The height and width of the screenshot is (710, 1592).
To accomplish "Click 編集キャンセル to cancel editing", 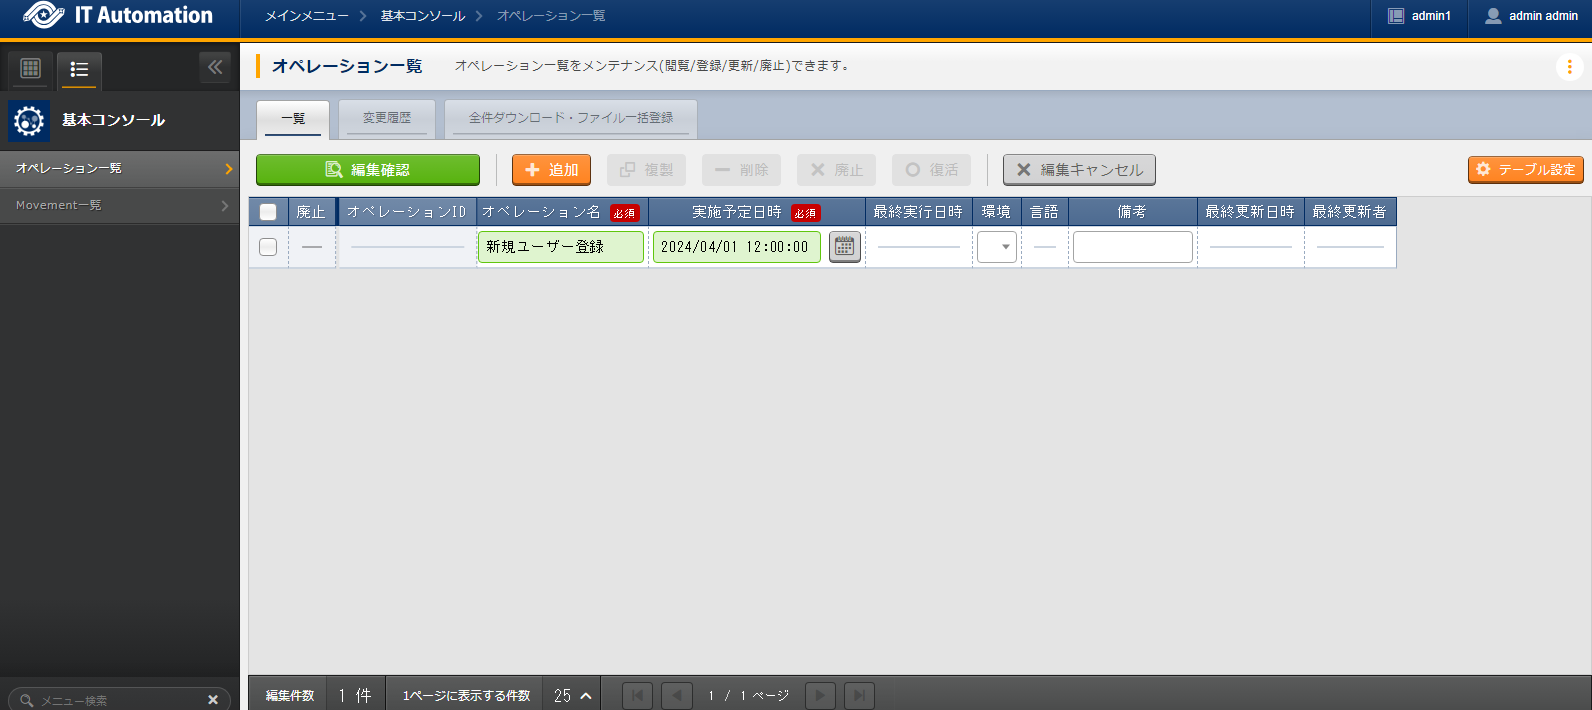I will pos(1079,170).
